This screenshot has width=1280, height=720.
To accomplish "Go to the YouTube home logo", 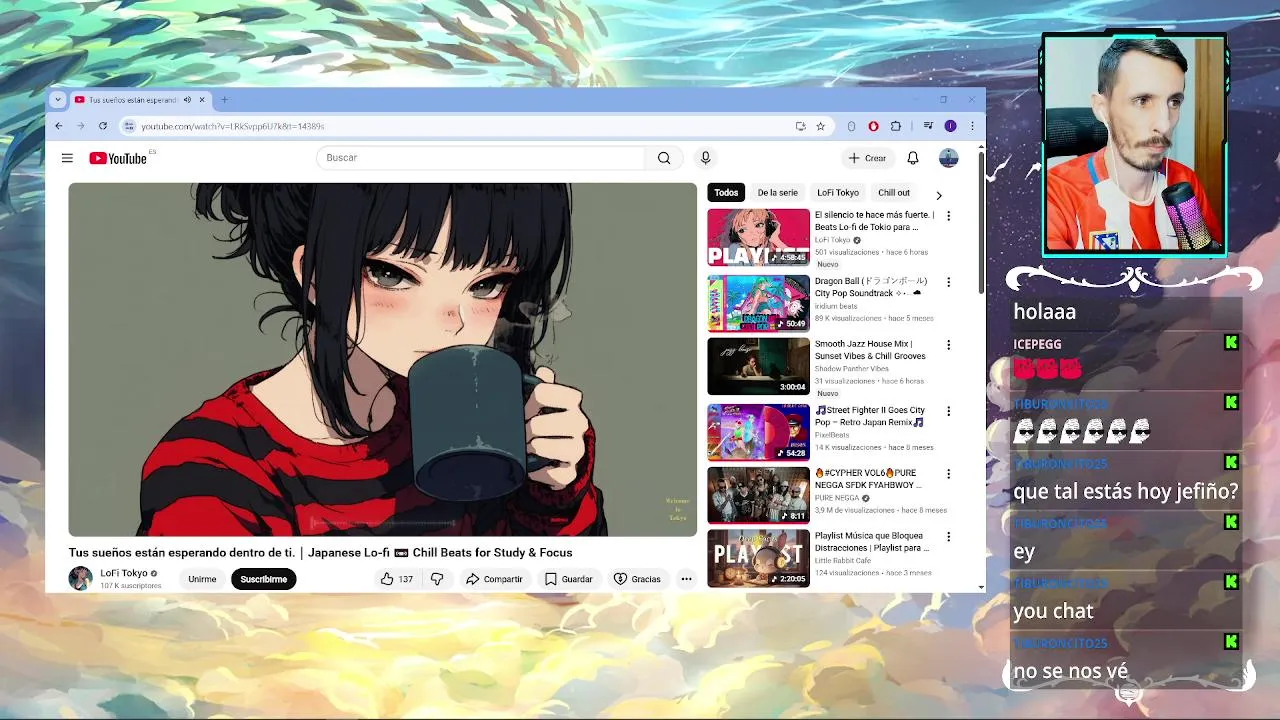I will (118, 158).
